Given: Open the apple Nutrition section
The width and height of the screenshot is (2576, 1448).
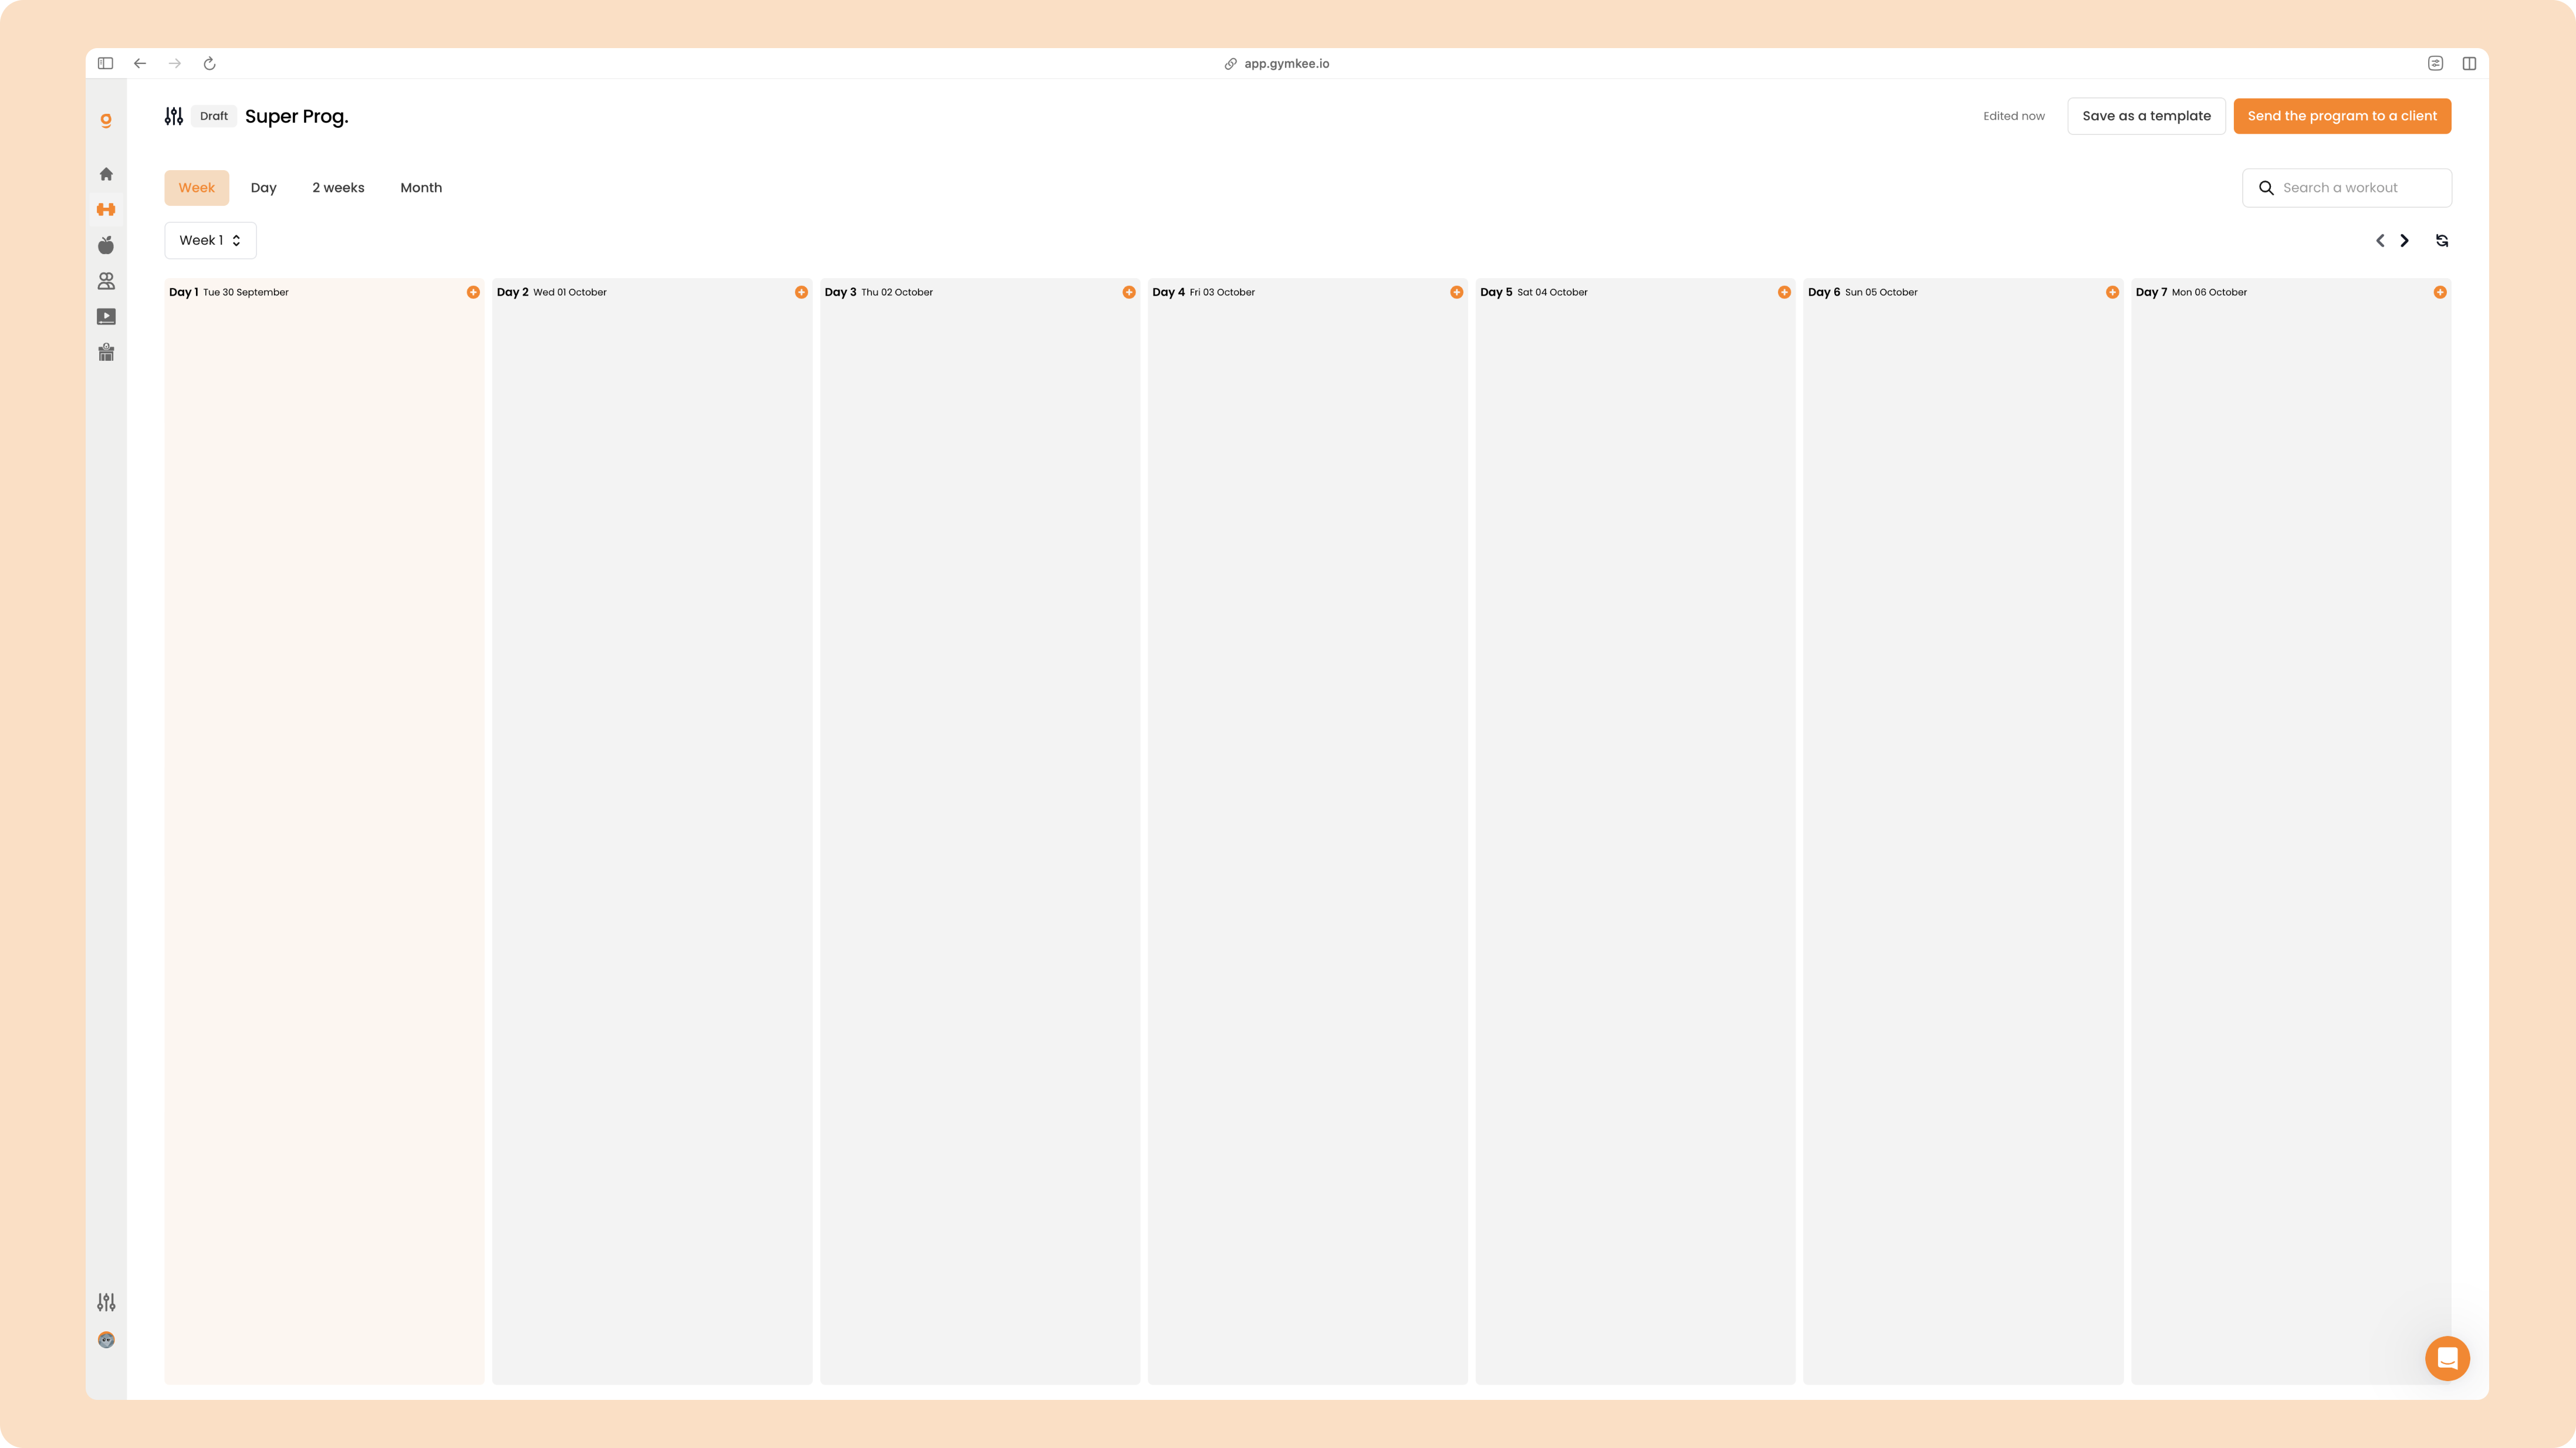Looking at the screenshot, I should coord(106,245).
